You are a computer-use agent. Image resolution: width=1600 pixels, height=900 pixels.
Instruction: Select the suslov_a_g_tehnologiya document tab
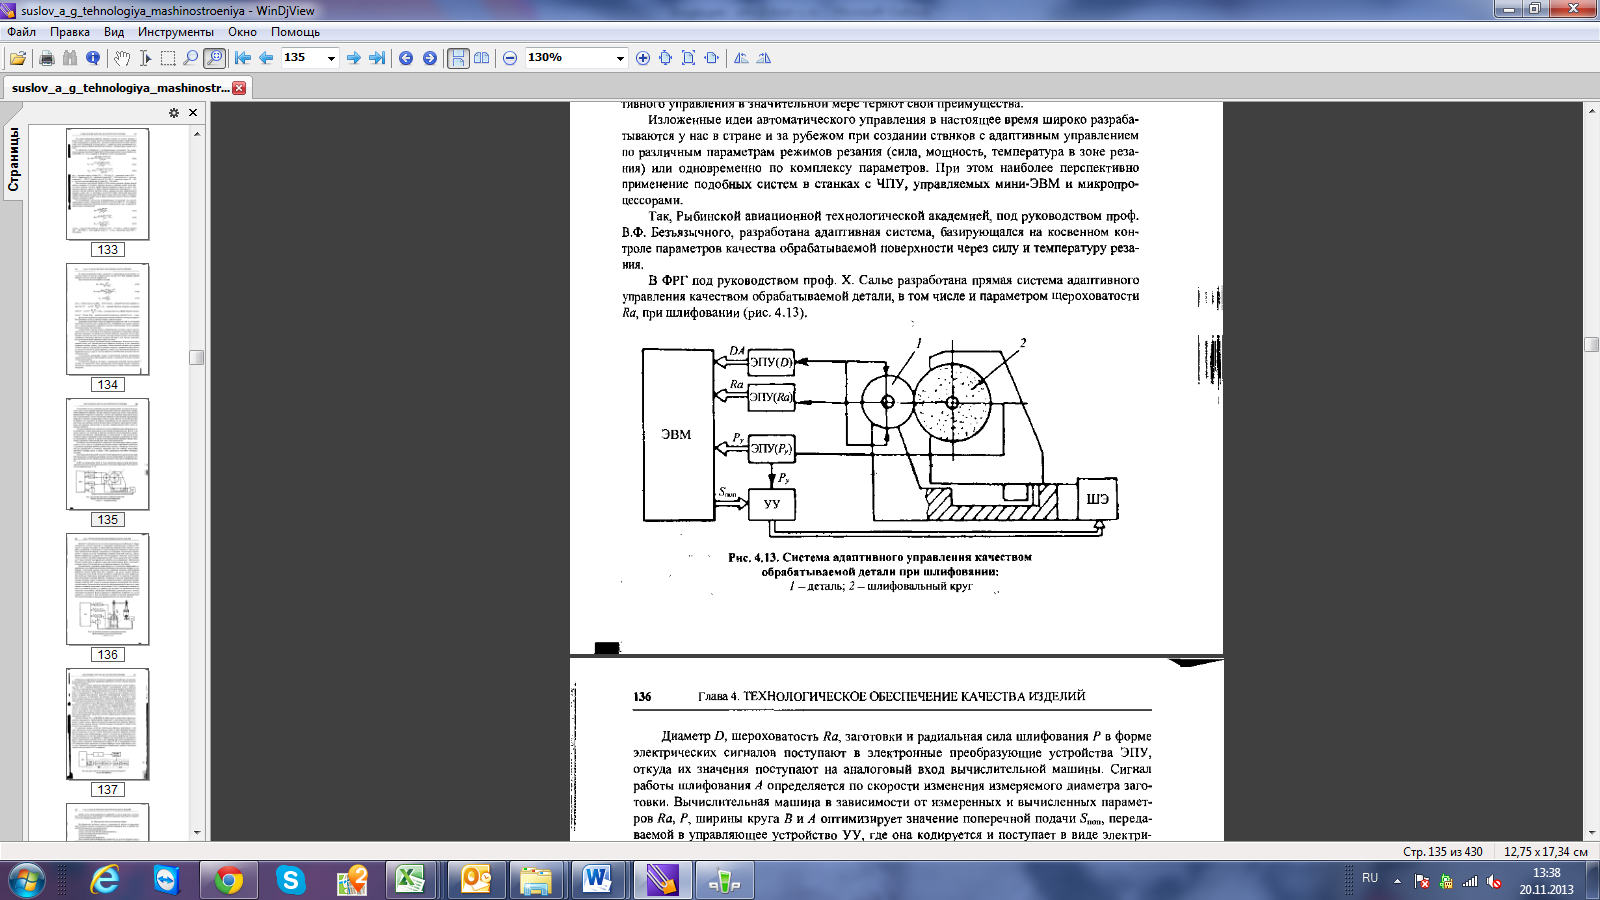(120, 88)
